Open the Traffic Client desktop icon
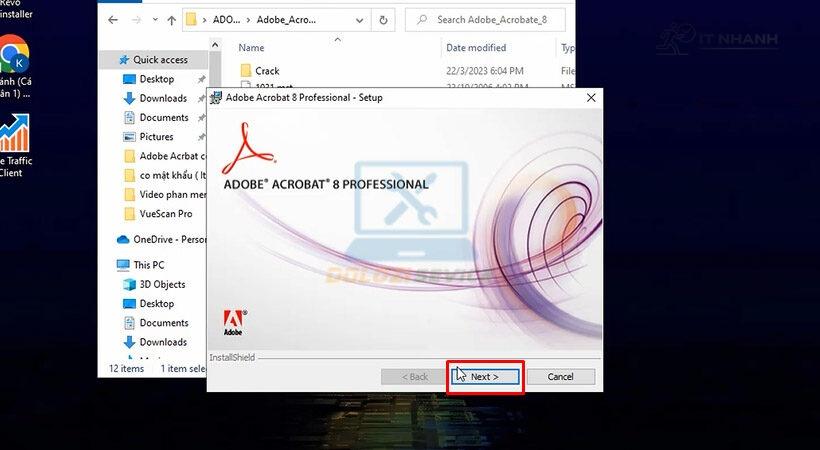This screenshot has width=820, height=450. click(15, 147)
